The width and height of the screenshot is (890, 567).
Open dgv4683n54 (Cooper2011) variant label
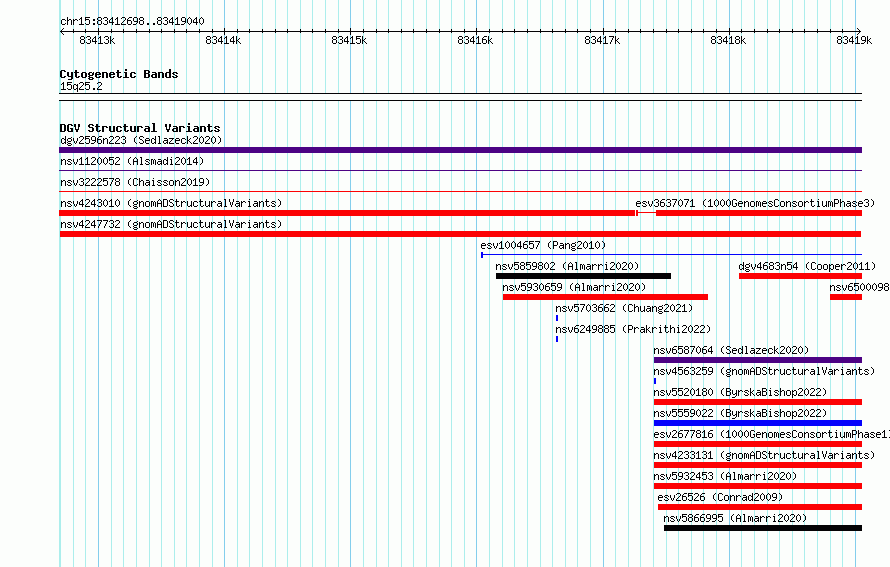pos(807,266)
